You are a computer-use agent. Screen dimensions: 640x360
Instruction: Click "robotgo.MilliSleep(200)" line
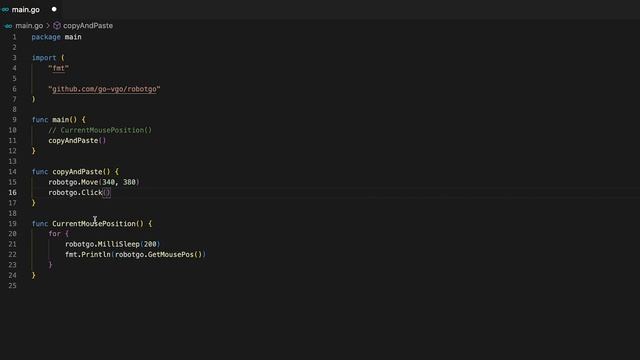pos(113,244)
